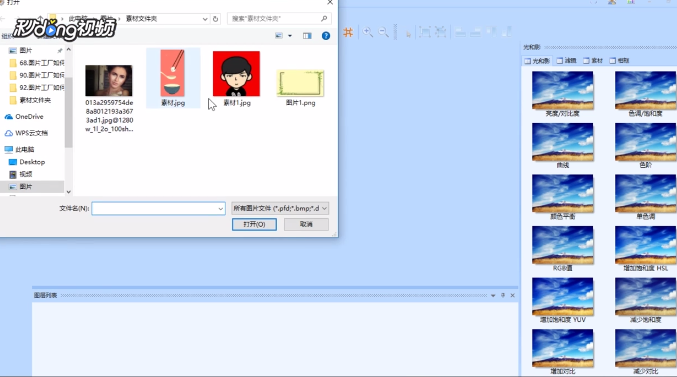Select the 素材.jpg chopsticks bowl image
This screenshot has width=677, height=377.
(x=173, y=78)
